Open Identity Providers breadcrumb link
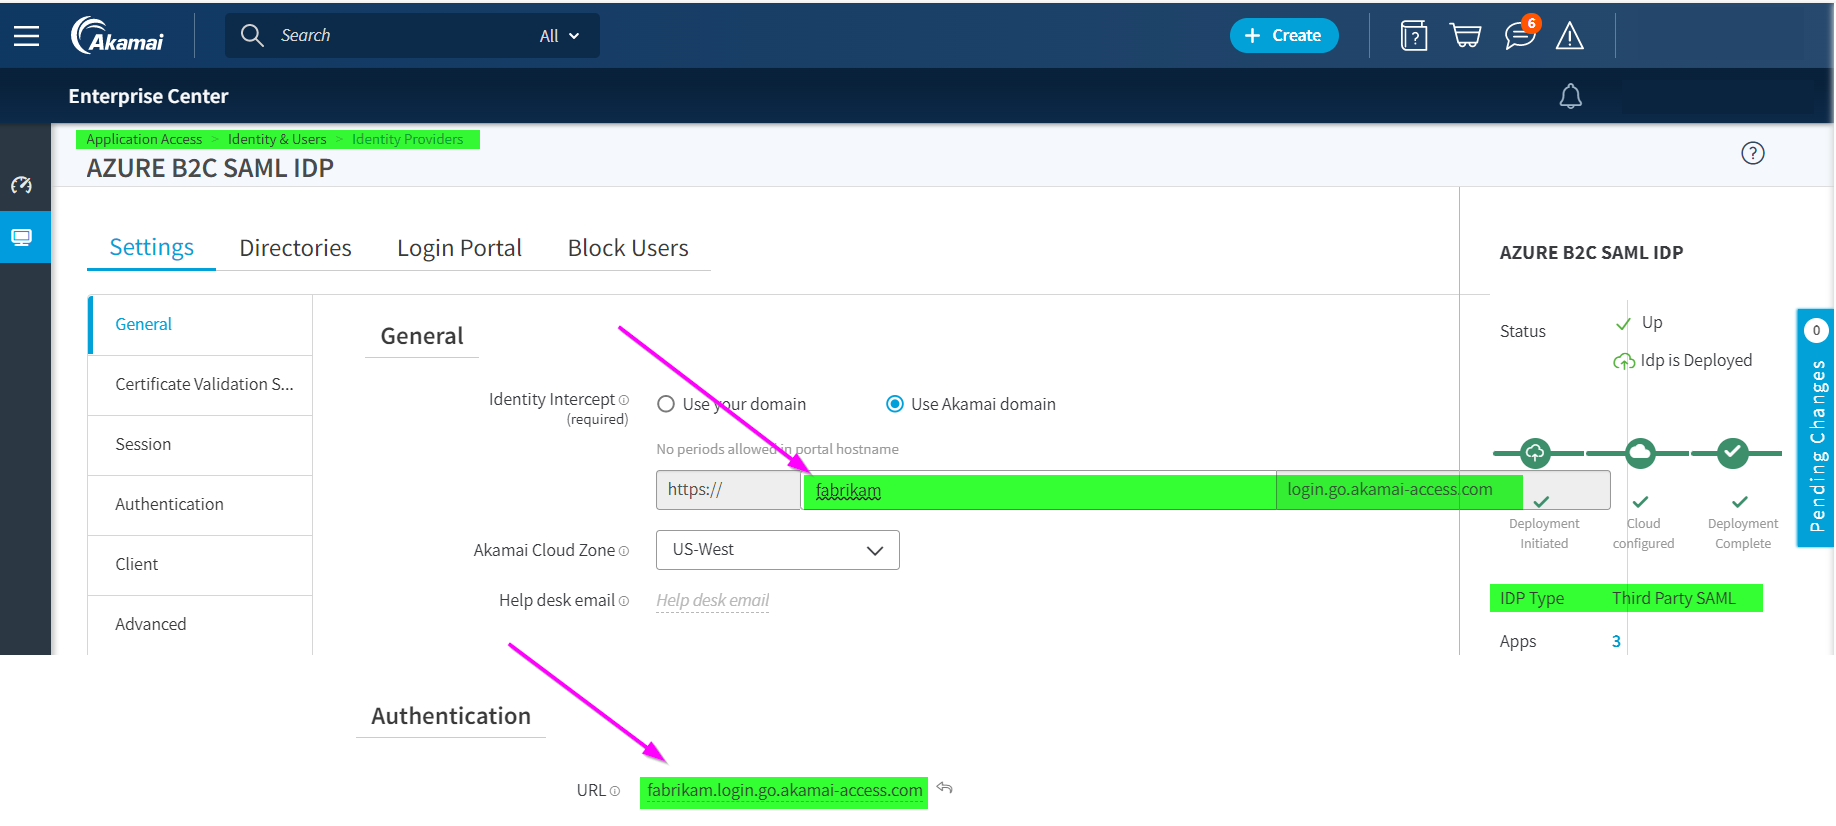The image size is (1836, 826). (x=408, y=139)
